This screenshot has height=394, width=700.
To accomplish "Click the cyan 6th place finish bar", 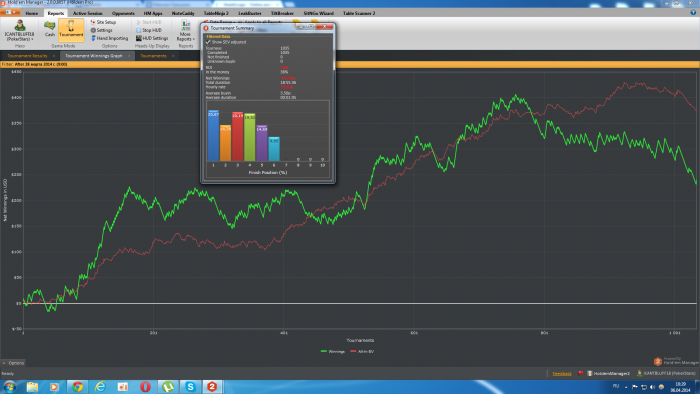I will point(274,149).
